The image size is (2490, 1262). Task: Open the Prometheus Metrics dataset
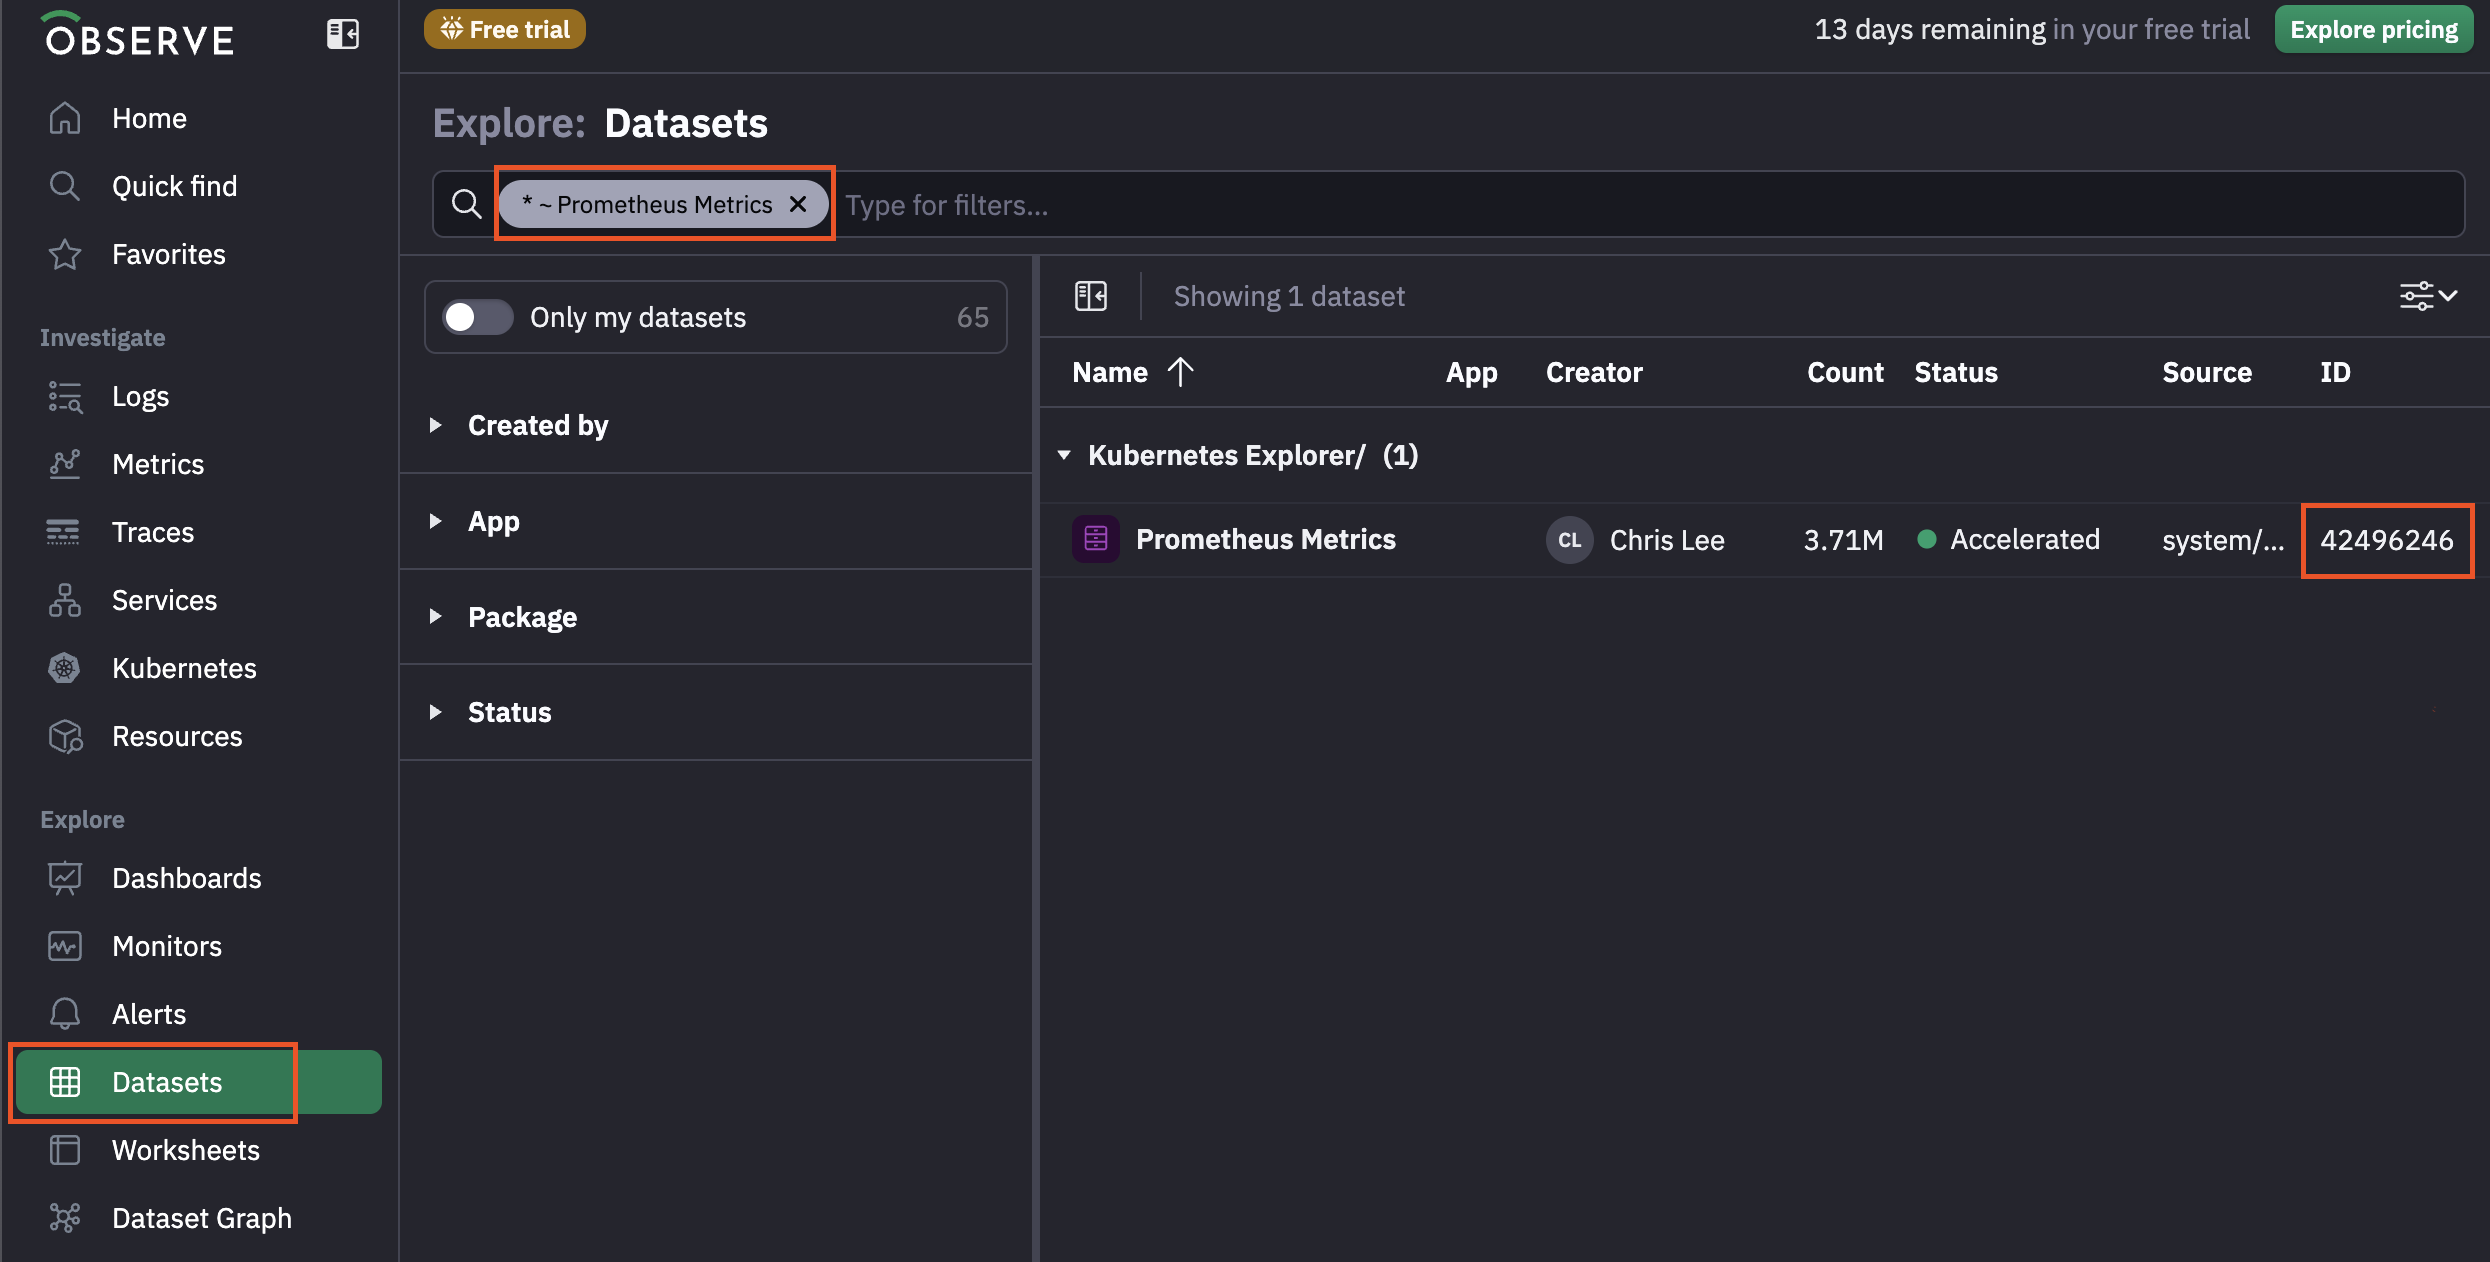pyautogui.click(x=1266, y=540)
